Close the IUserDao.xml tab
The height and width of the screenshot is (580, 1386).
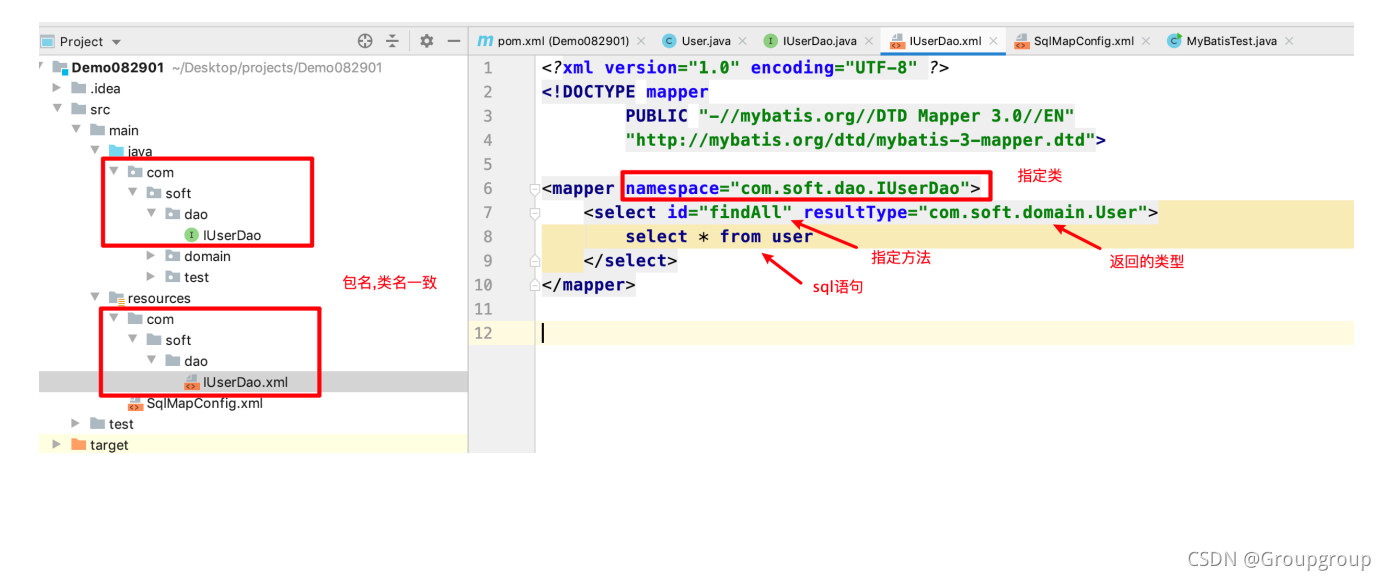(993, 41)
